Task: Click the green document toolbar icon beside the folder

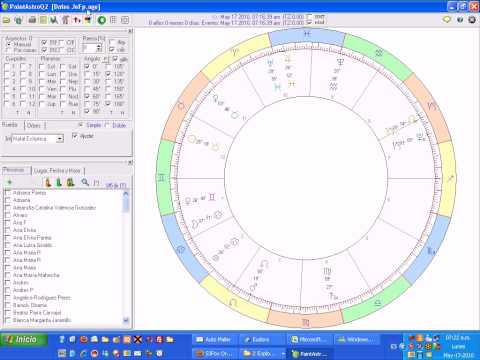Action: coord(18,20)
